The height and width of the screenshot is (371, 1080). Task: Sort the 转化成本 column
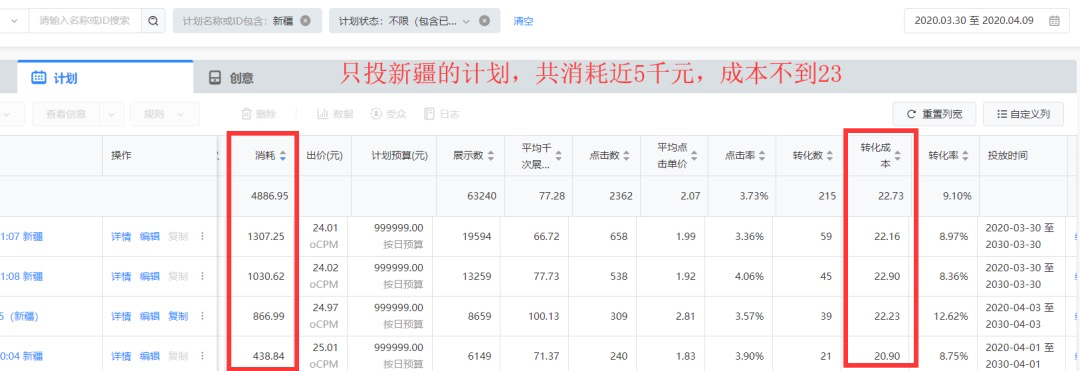(x=897, y=156)
